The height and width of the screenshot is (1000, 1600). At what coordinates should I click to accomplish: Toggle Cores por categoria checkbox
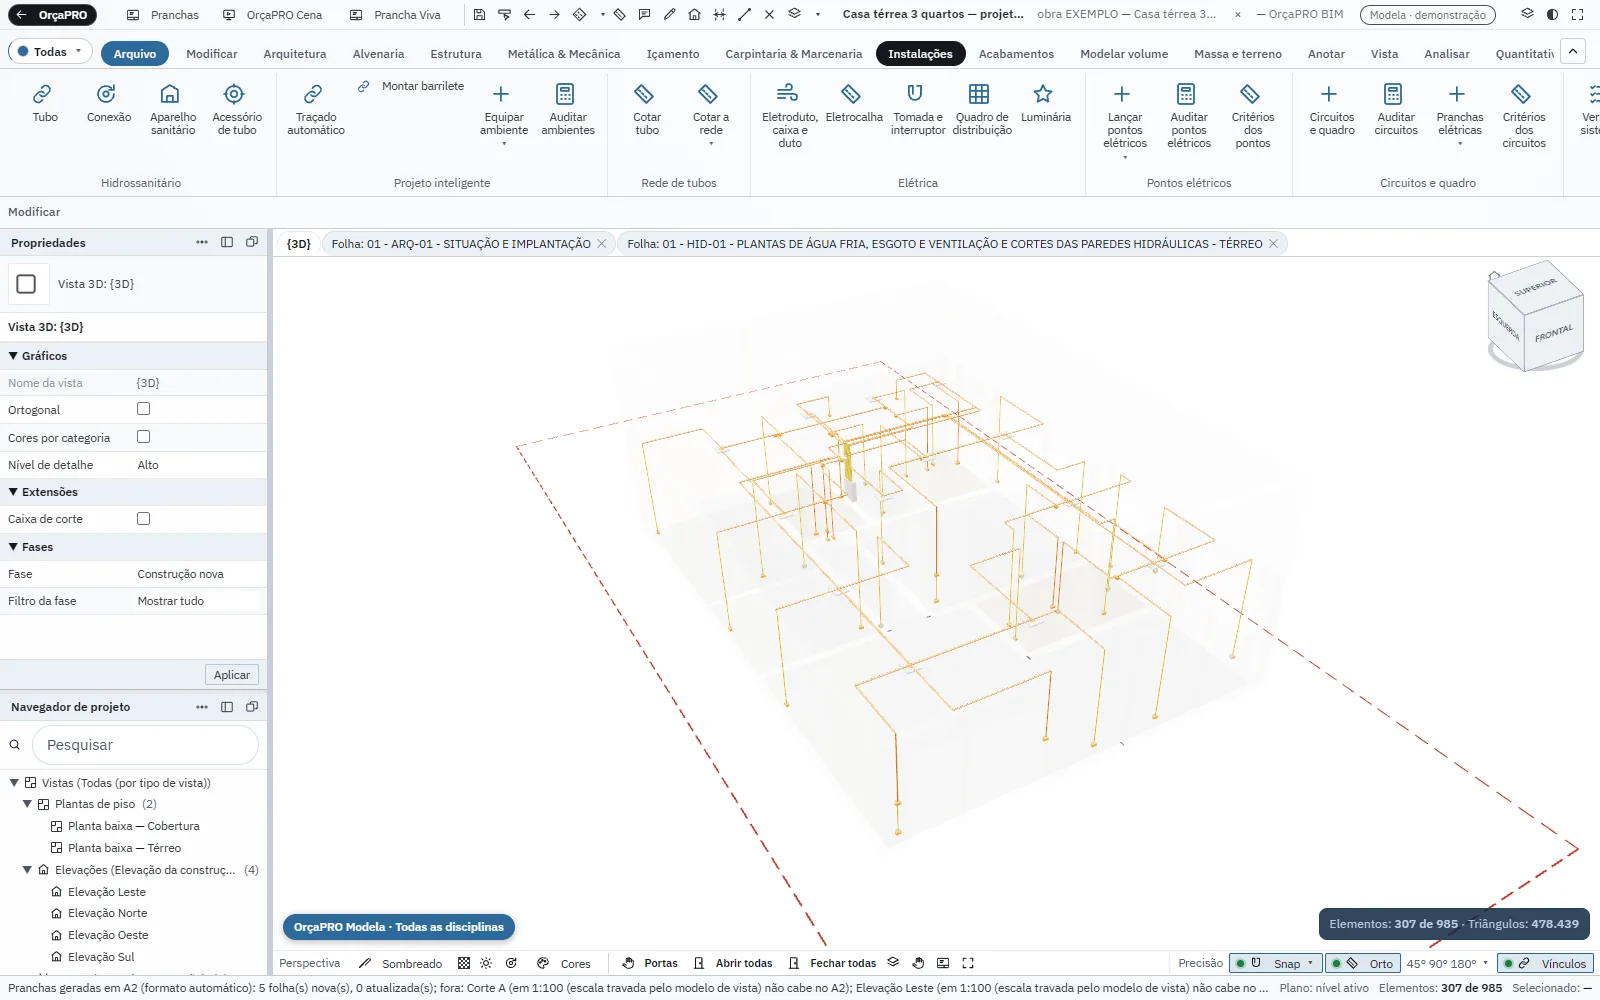143,437
